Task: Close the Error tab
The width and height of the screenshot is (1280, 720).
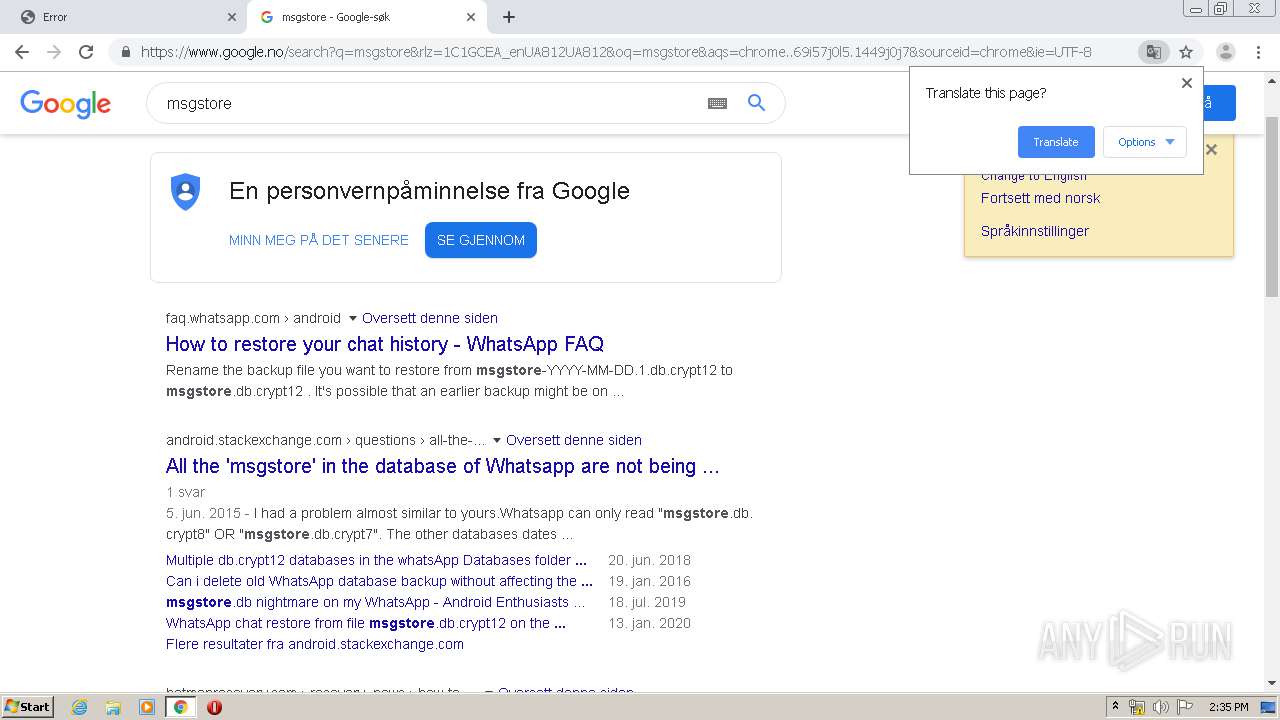Action: [231, 17]
